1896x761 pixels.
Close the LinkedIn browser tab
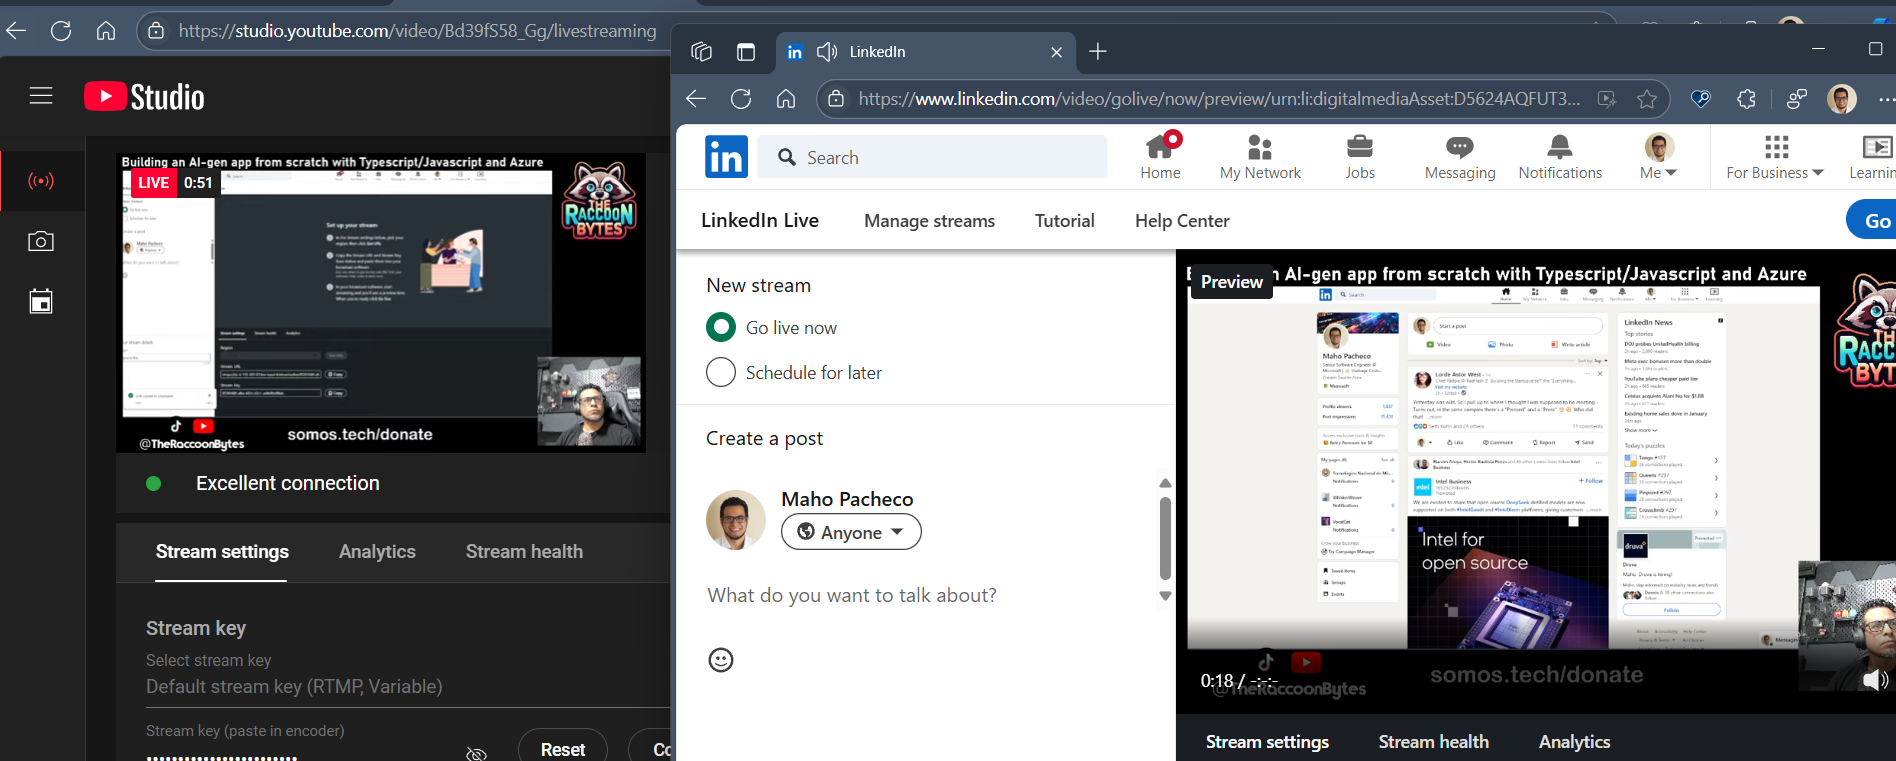[1056, 52]
